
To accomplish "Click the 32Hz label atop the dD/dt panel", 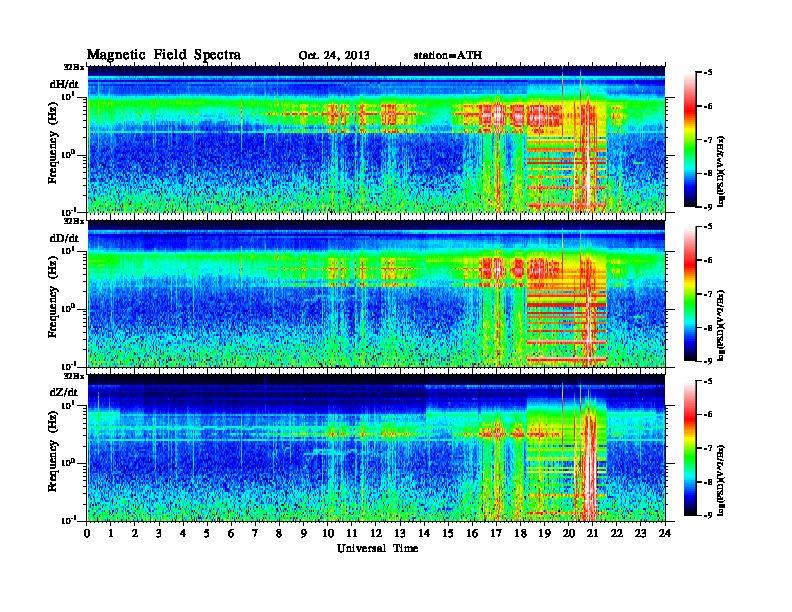I will 73,221.
